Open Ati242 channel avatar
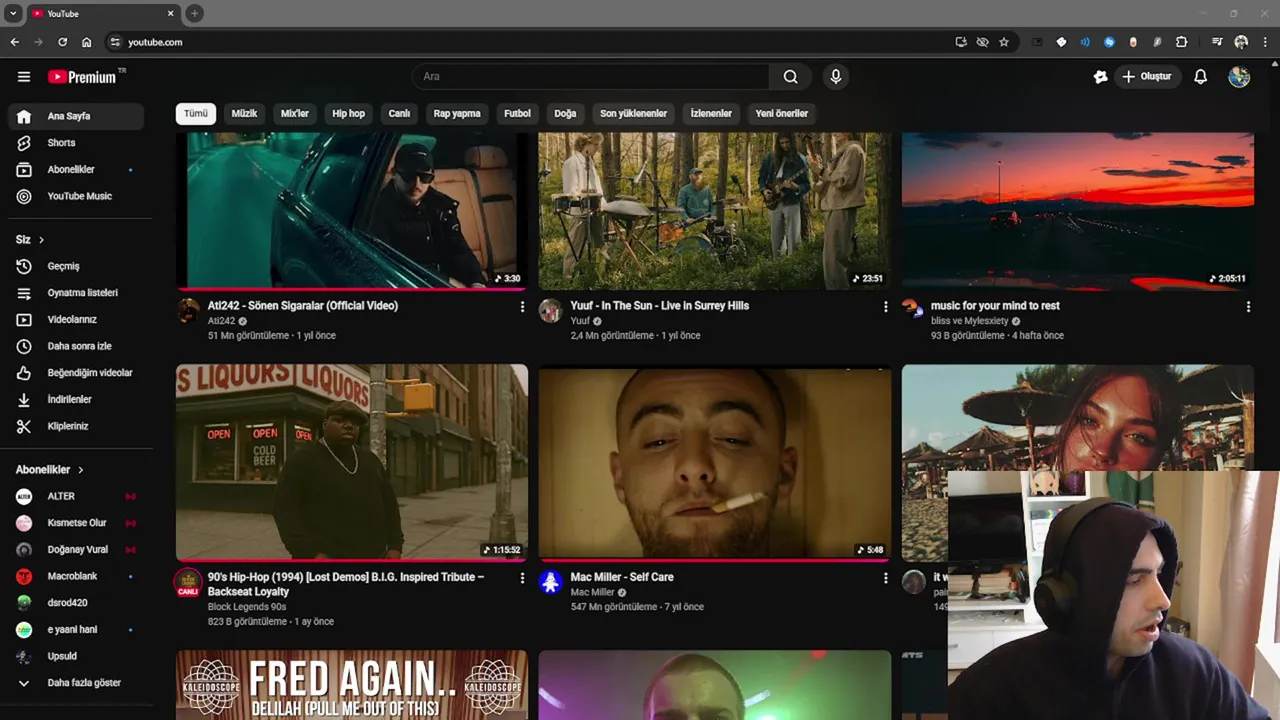The image size is (1280, 720). click(188, 310)
